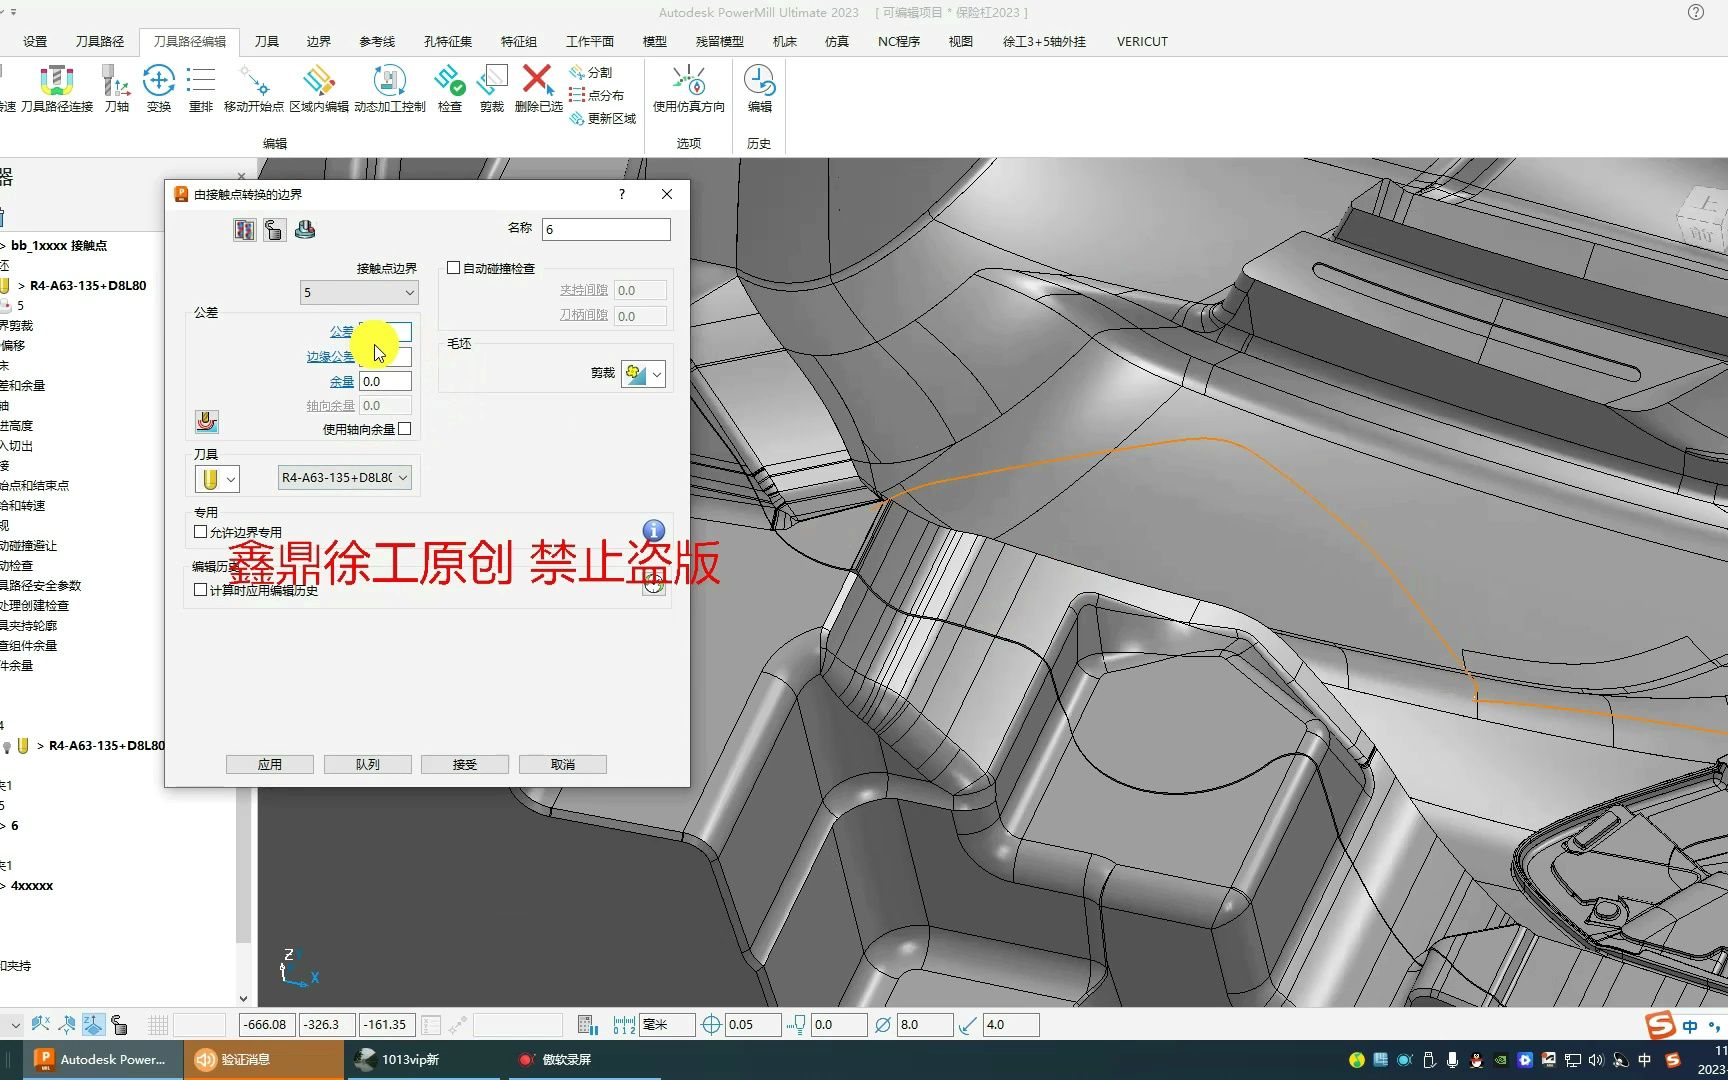Click the 刀具路径连接 (toolpath connections) icon

pyautogui.click(x=57, y=88)
